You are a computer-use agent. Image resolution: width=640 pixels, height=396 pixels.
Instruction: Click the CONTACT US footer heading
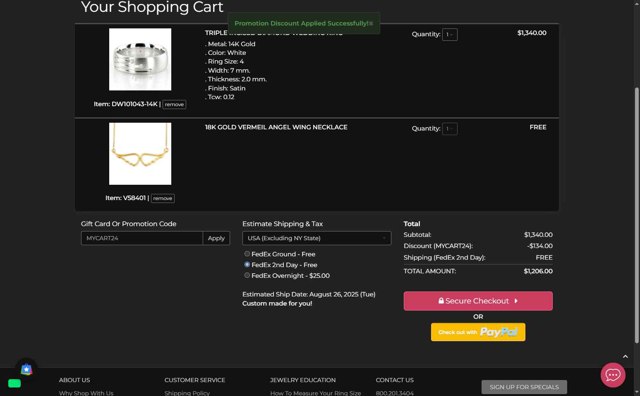[x=395, y=380]
